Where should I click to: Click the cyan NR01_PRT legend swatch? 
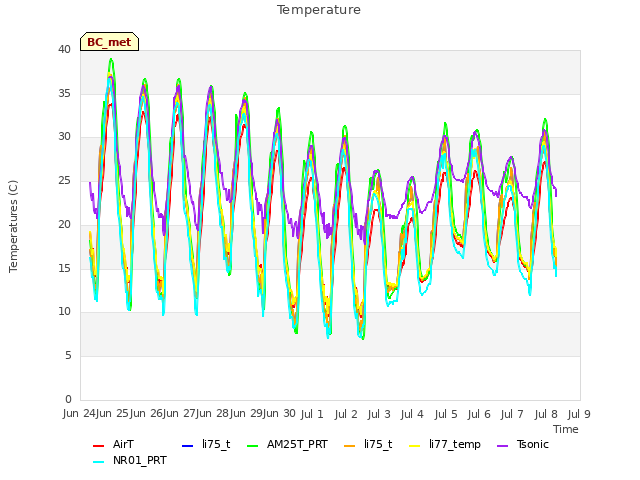pyautogui.click(x=98, y=462)
